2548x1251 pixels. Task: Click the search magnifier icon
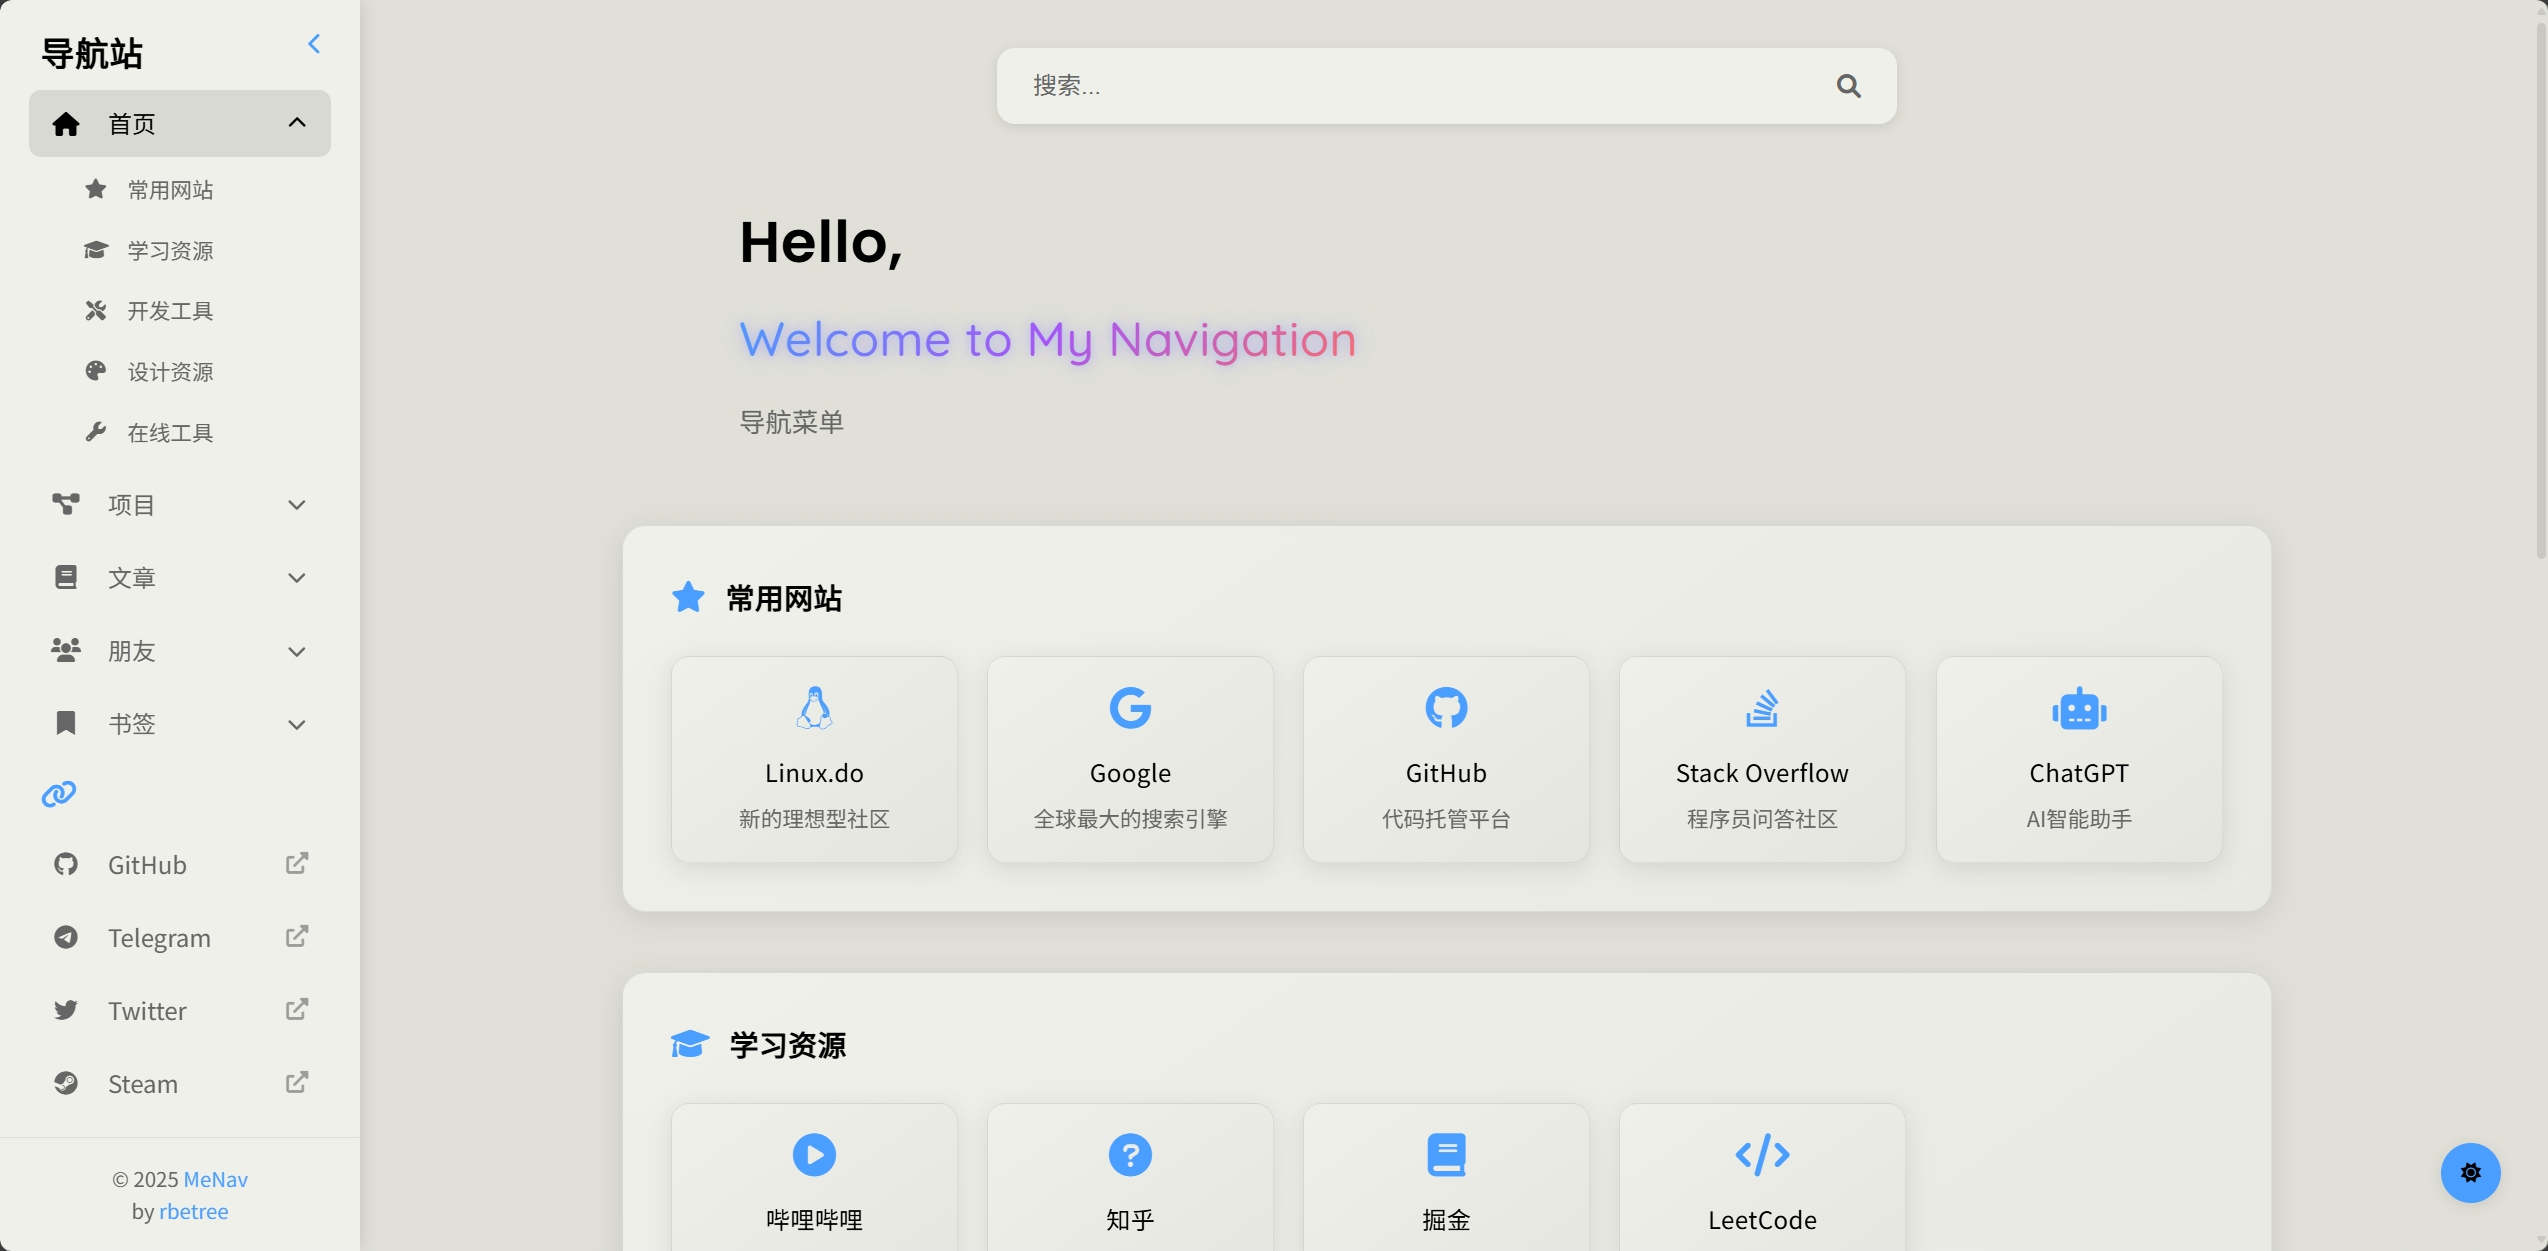point(1848,86)
